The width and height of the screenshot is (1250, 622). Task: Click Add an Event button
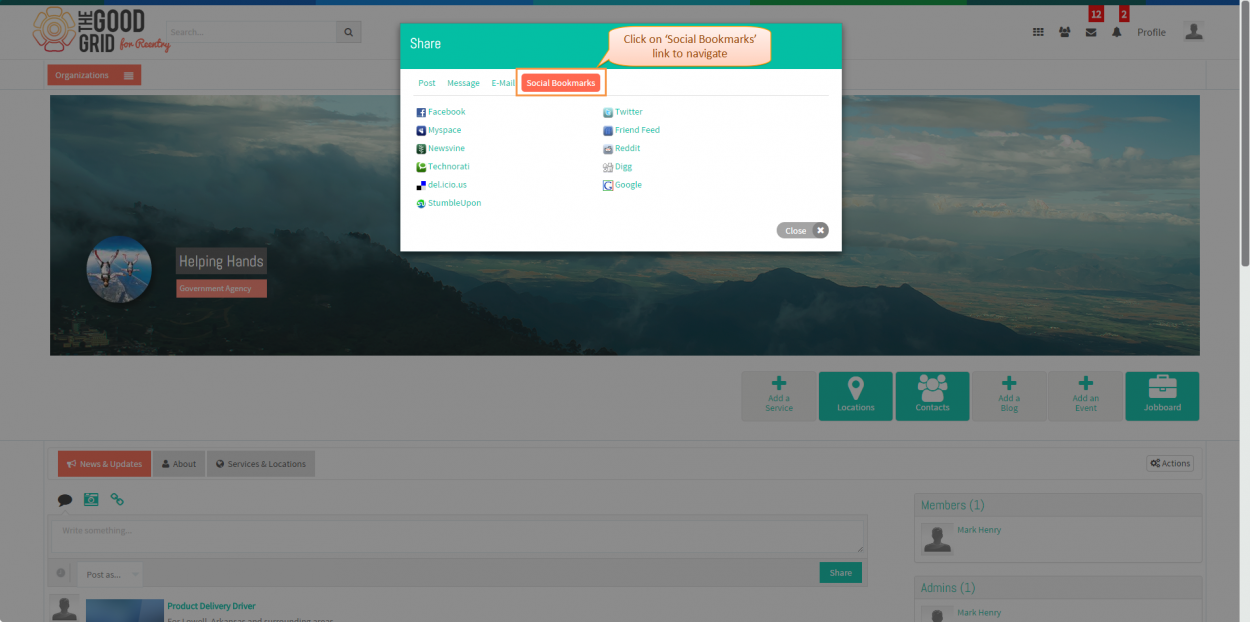pos(1086,396)
